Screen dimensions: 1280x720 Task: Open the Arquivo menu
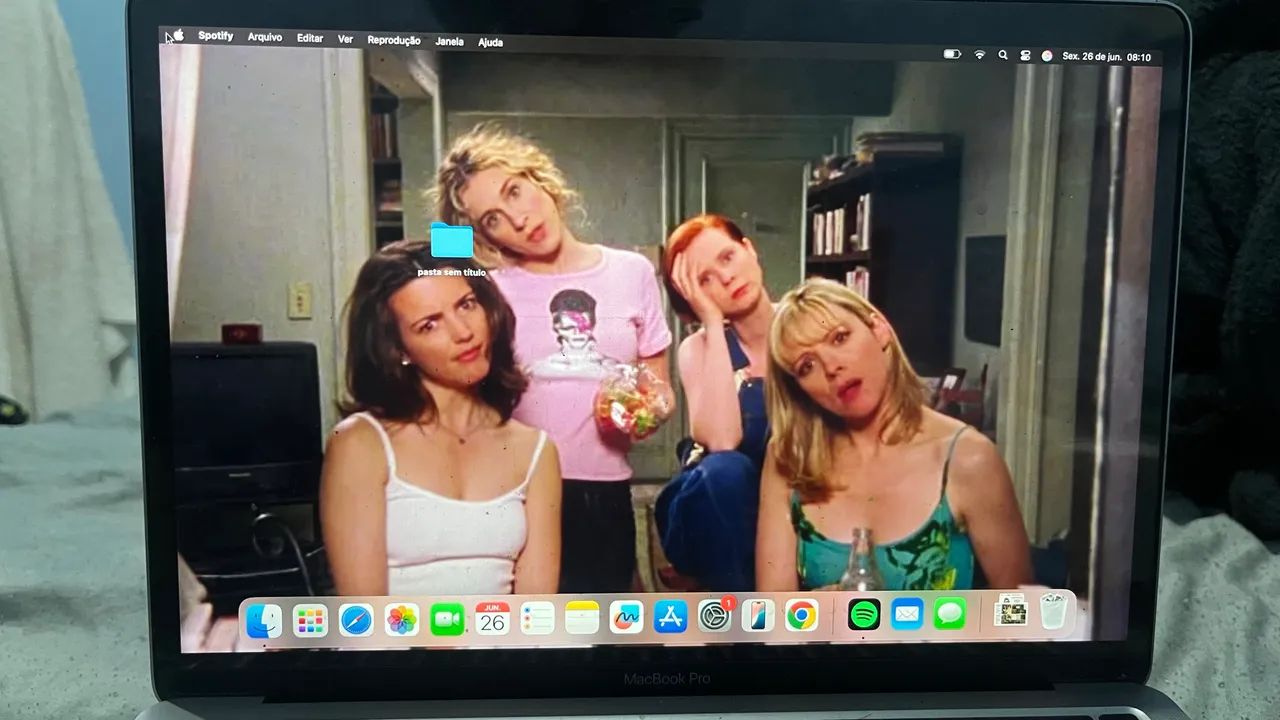coord(265,37)
